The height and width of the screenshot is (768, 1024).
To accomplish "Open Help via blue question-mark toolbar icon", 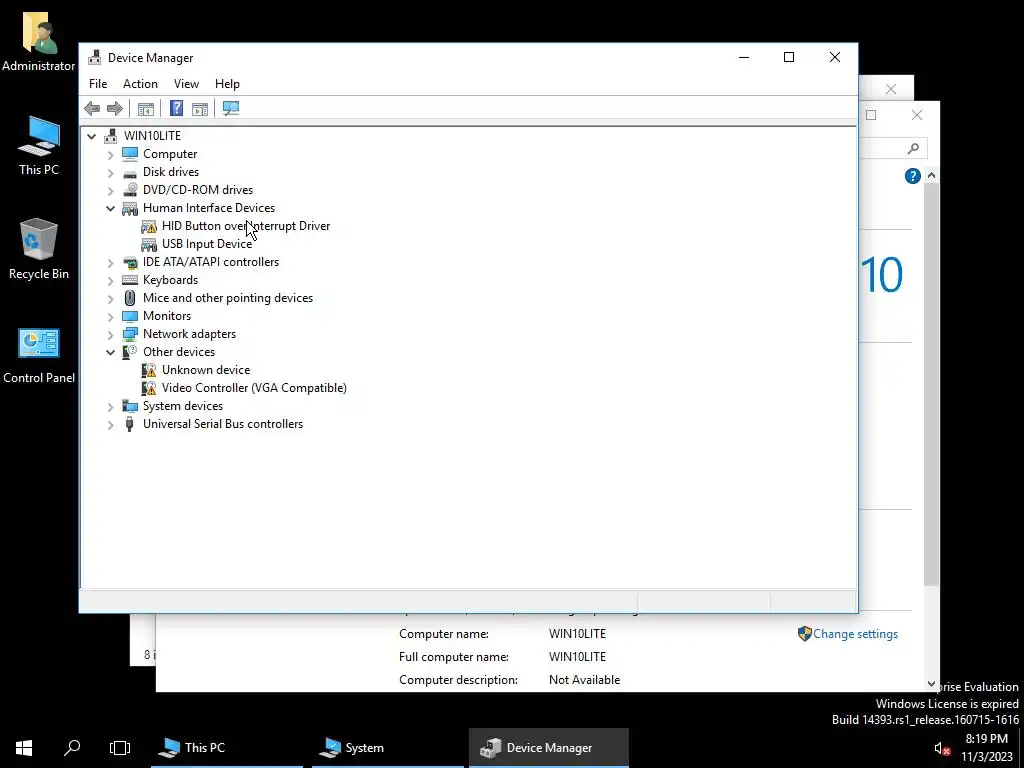I will (x=176, y=108).
